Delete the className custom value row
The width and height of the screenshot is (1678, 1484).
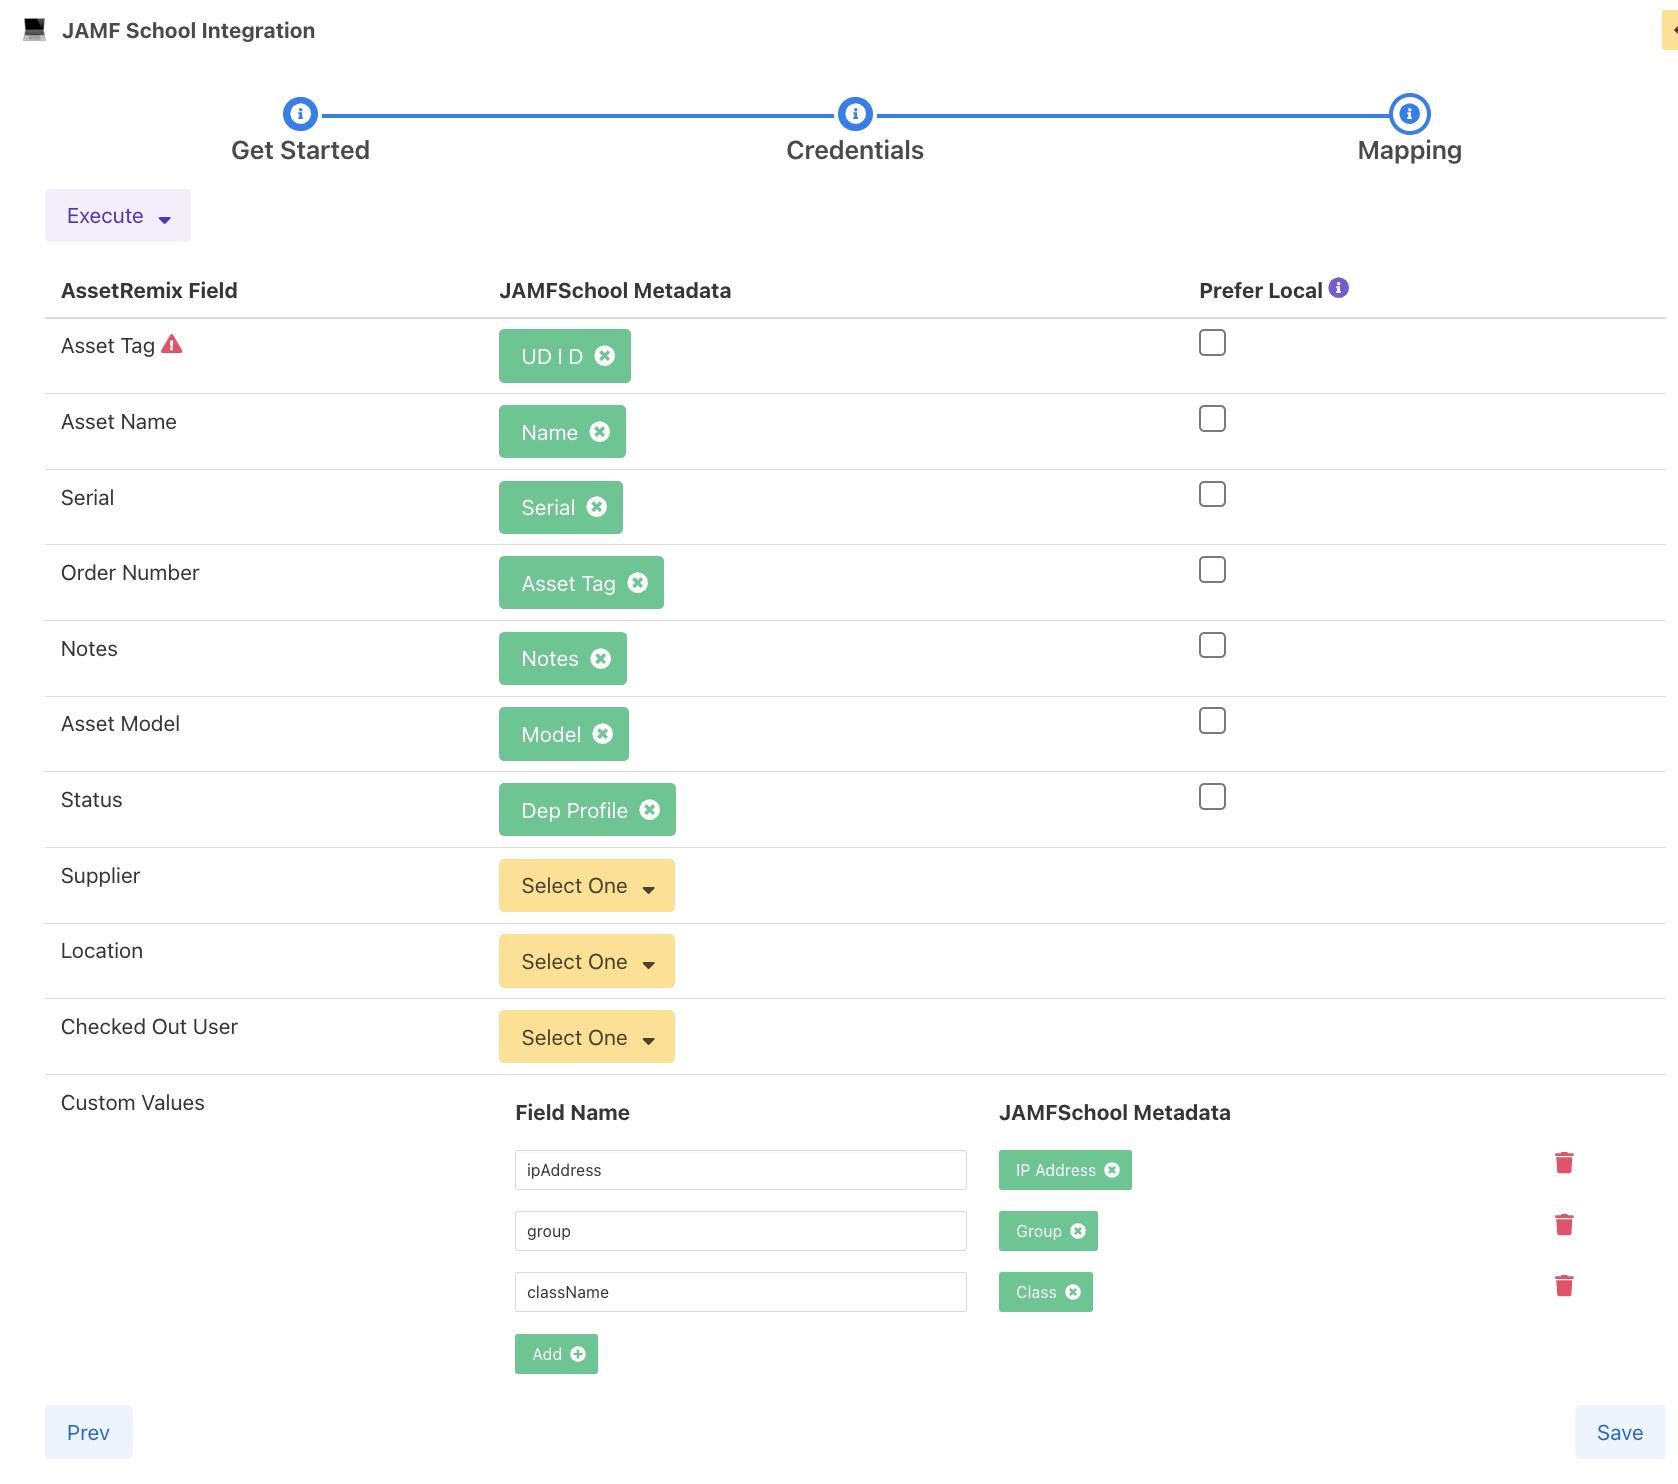tap(1564, 1286)
